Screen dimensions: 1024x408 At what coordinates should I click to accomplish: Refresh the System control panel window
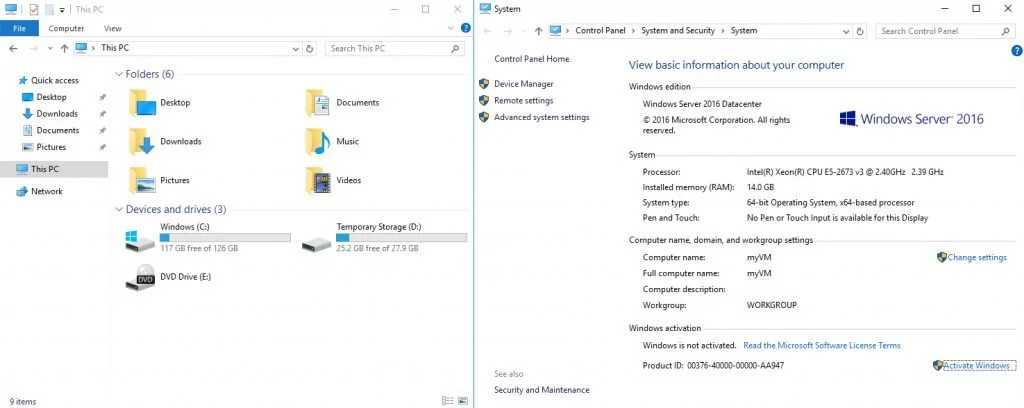(861, 31)
